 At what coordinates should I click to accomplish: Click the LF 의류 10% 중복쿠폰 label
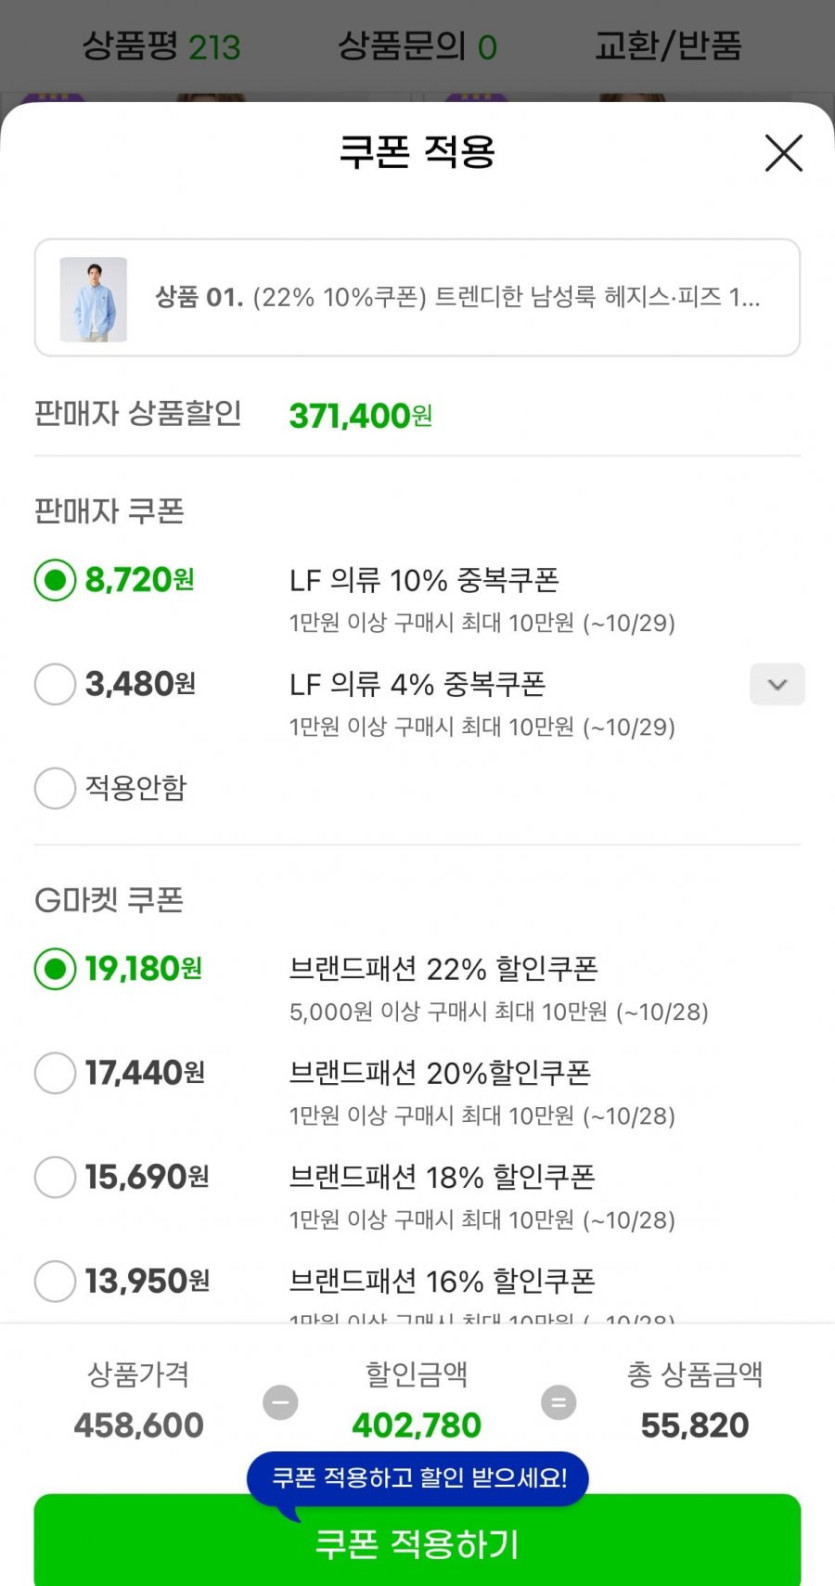(x=424, y=580)
